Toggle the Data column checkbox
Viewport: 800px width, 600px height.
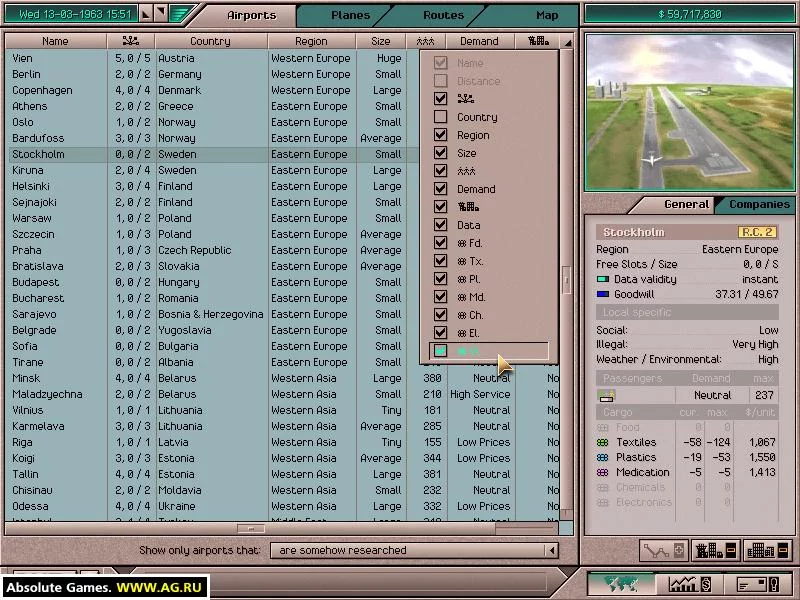coord(440,224)
